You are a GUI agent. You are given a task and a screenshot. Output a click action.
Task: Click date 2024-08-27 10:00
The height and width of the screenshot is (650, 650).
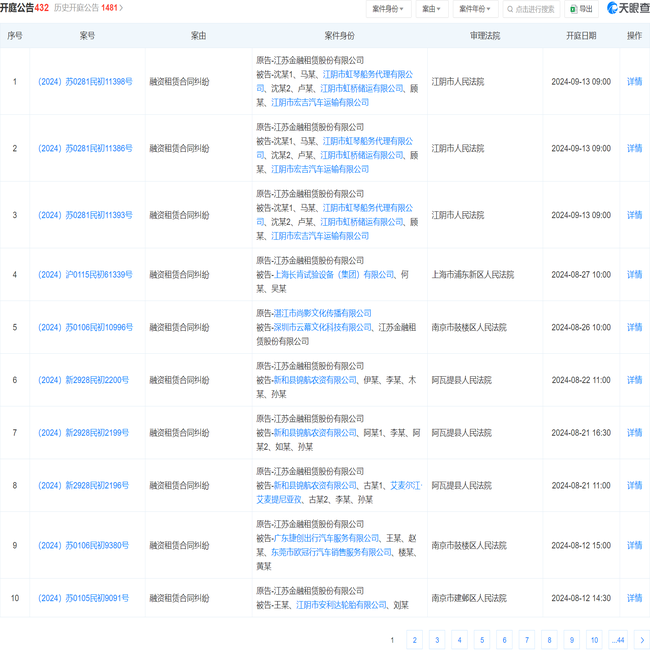click(x=581, y=274)
